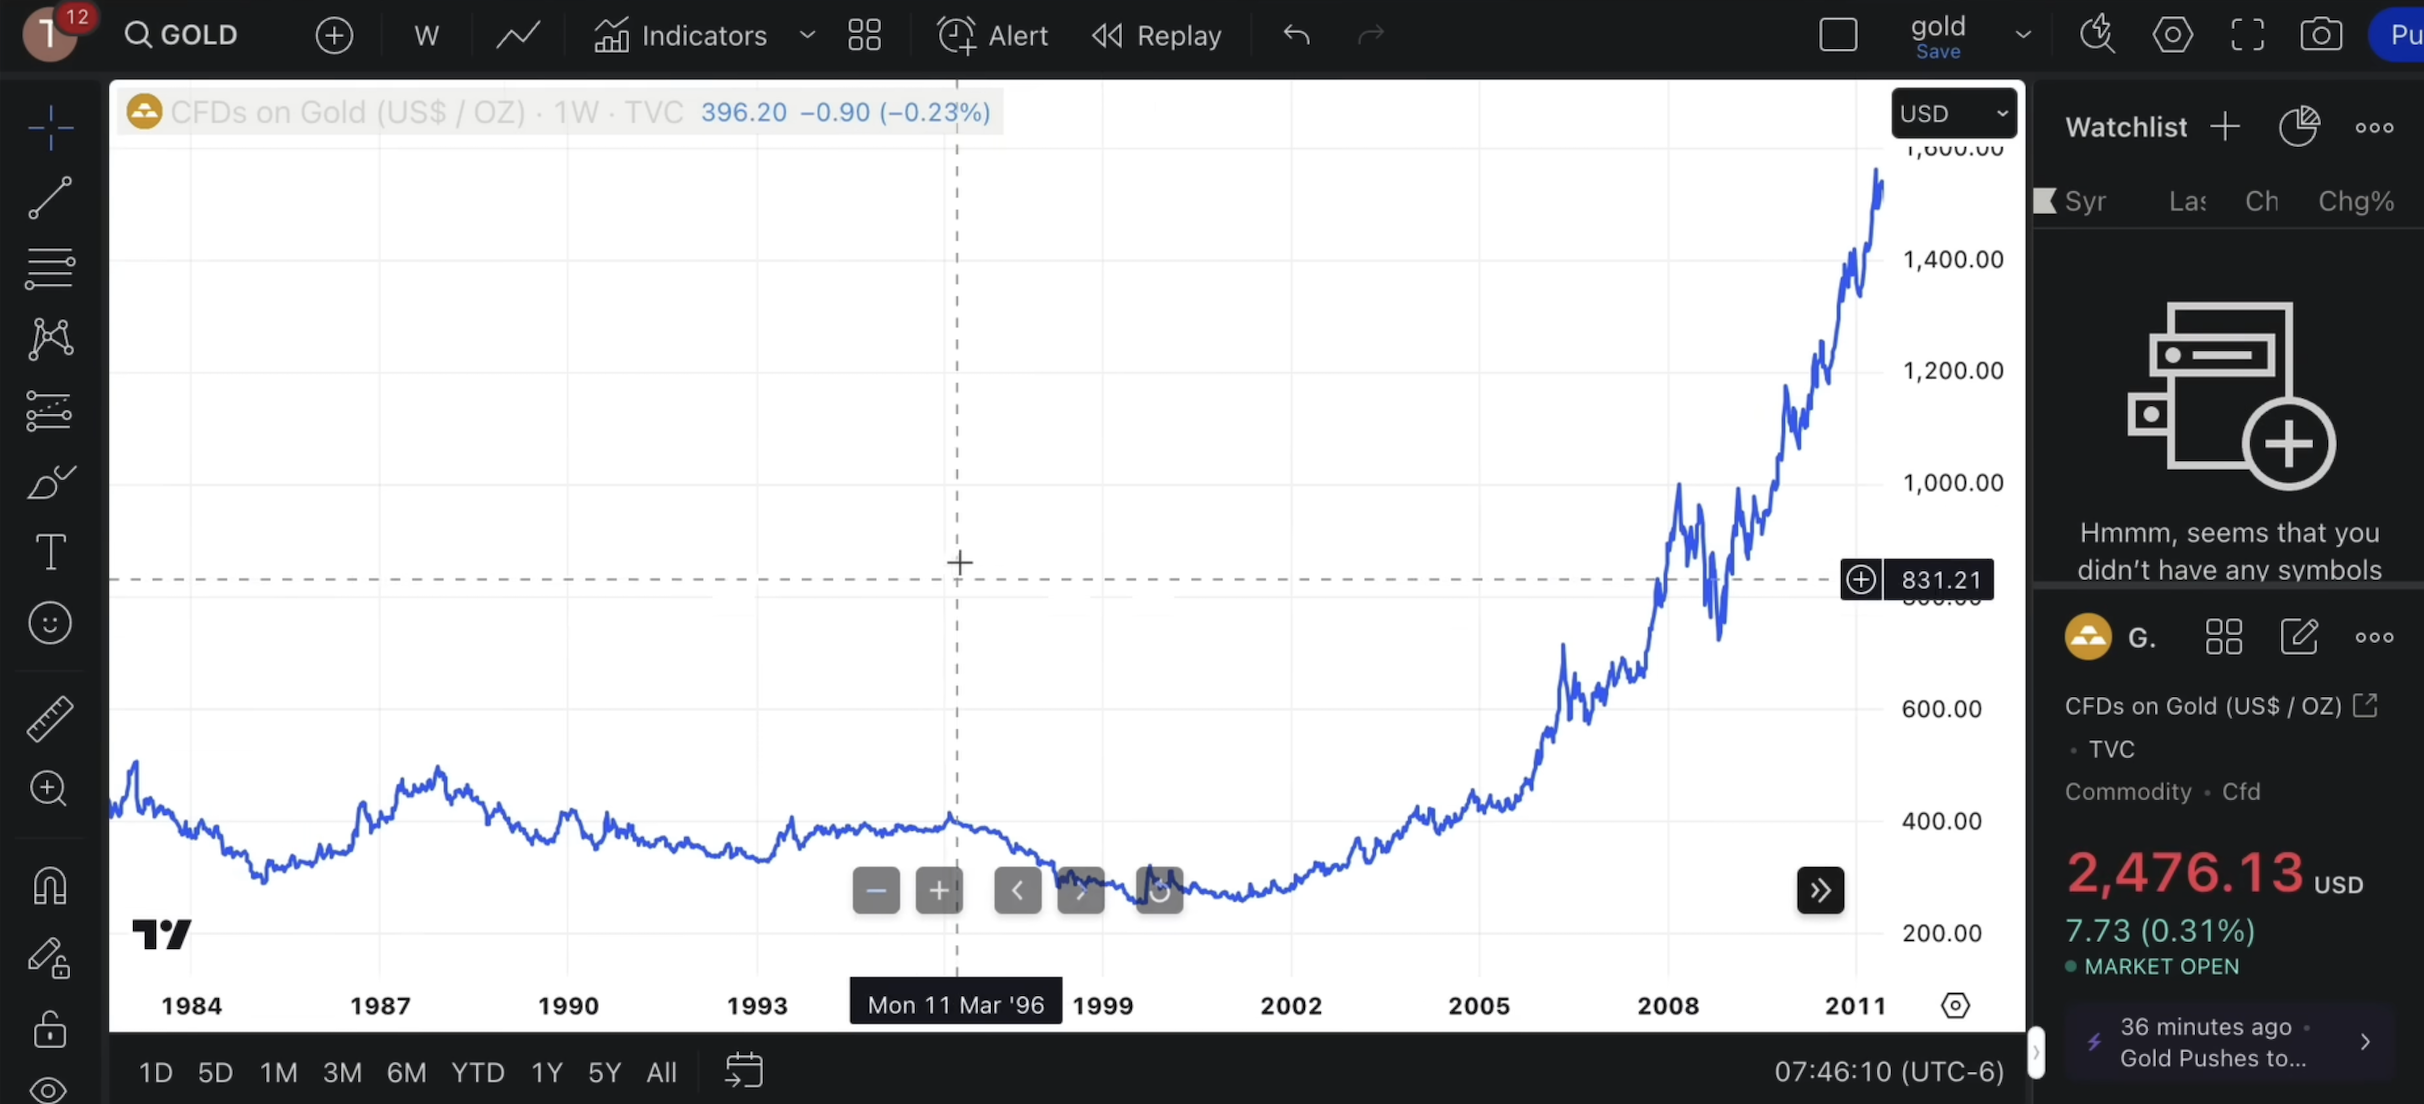
Task: Pick the ruler measure tool
Action: (50, 718)
